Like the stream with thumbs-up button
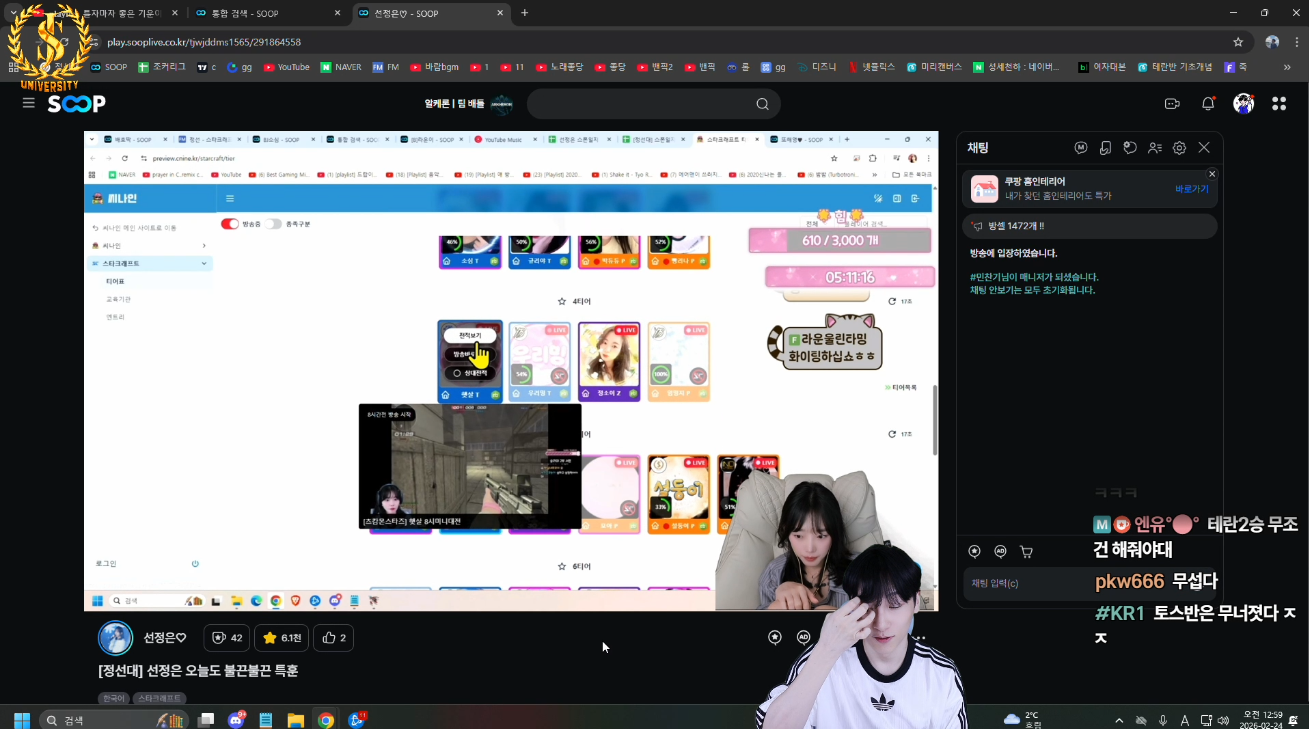This screenshot has width=1309, height=729. [334, 638]
